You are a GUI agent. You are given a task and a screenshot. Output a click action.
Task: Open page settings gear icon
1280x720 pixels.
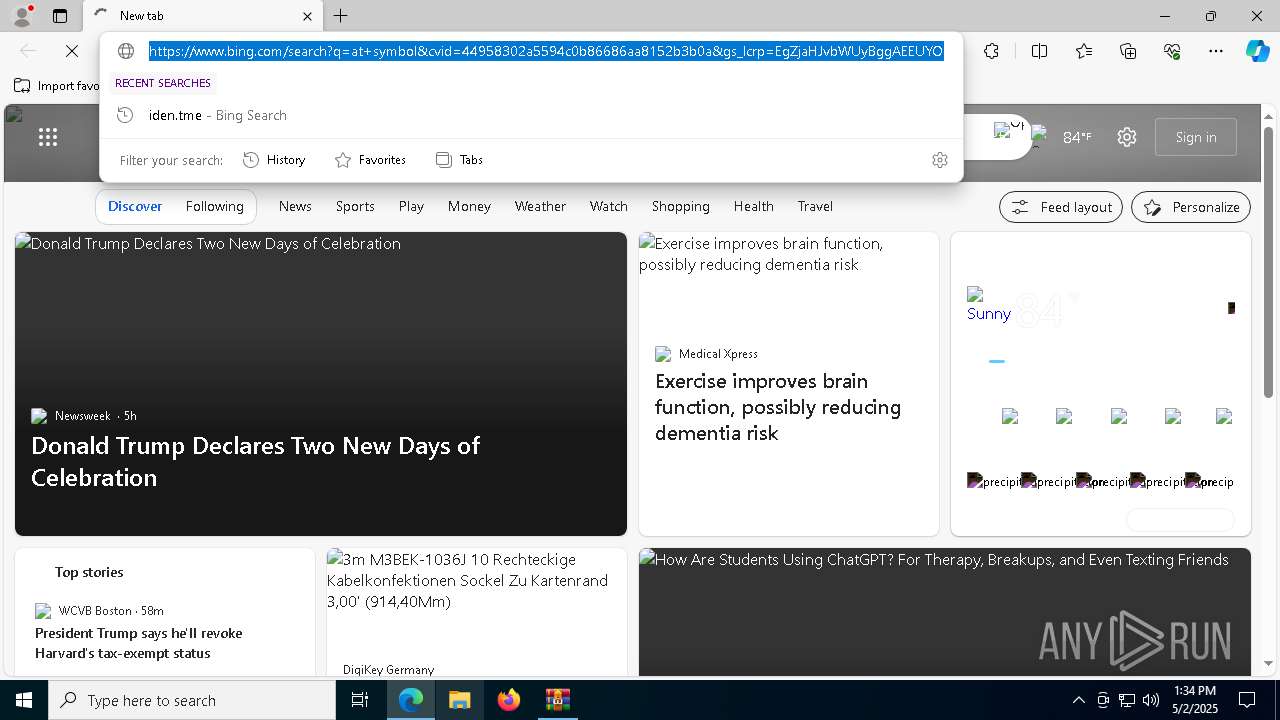(1127, 137)
